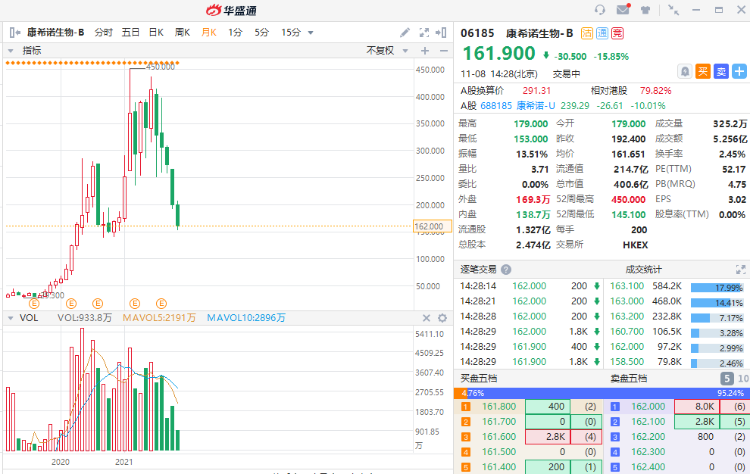750x474 pixels.
Task: Select the 月K chart tab
Action: coord(209,33)
